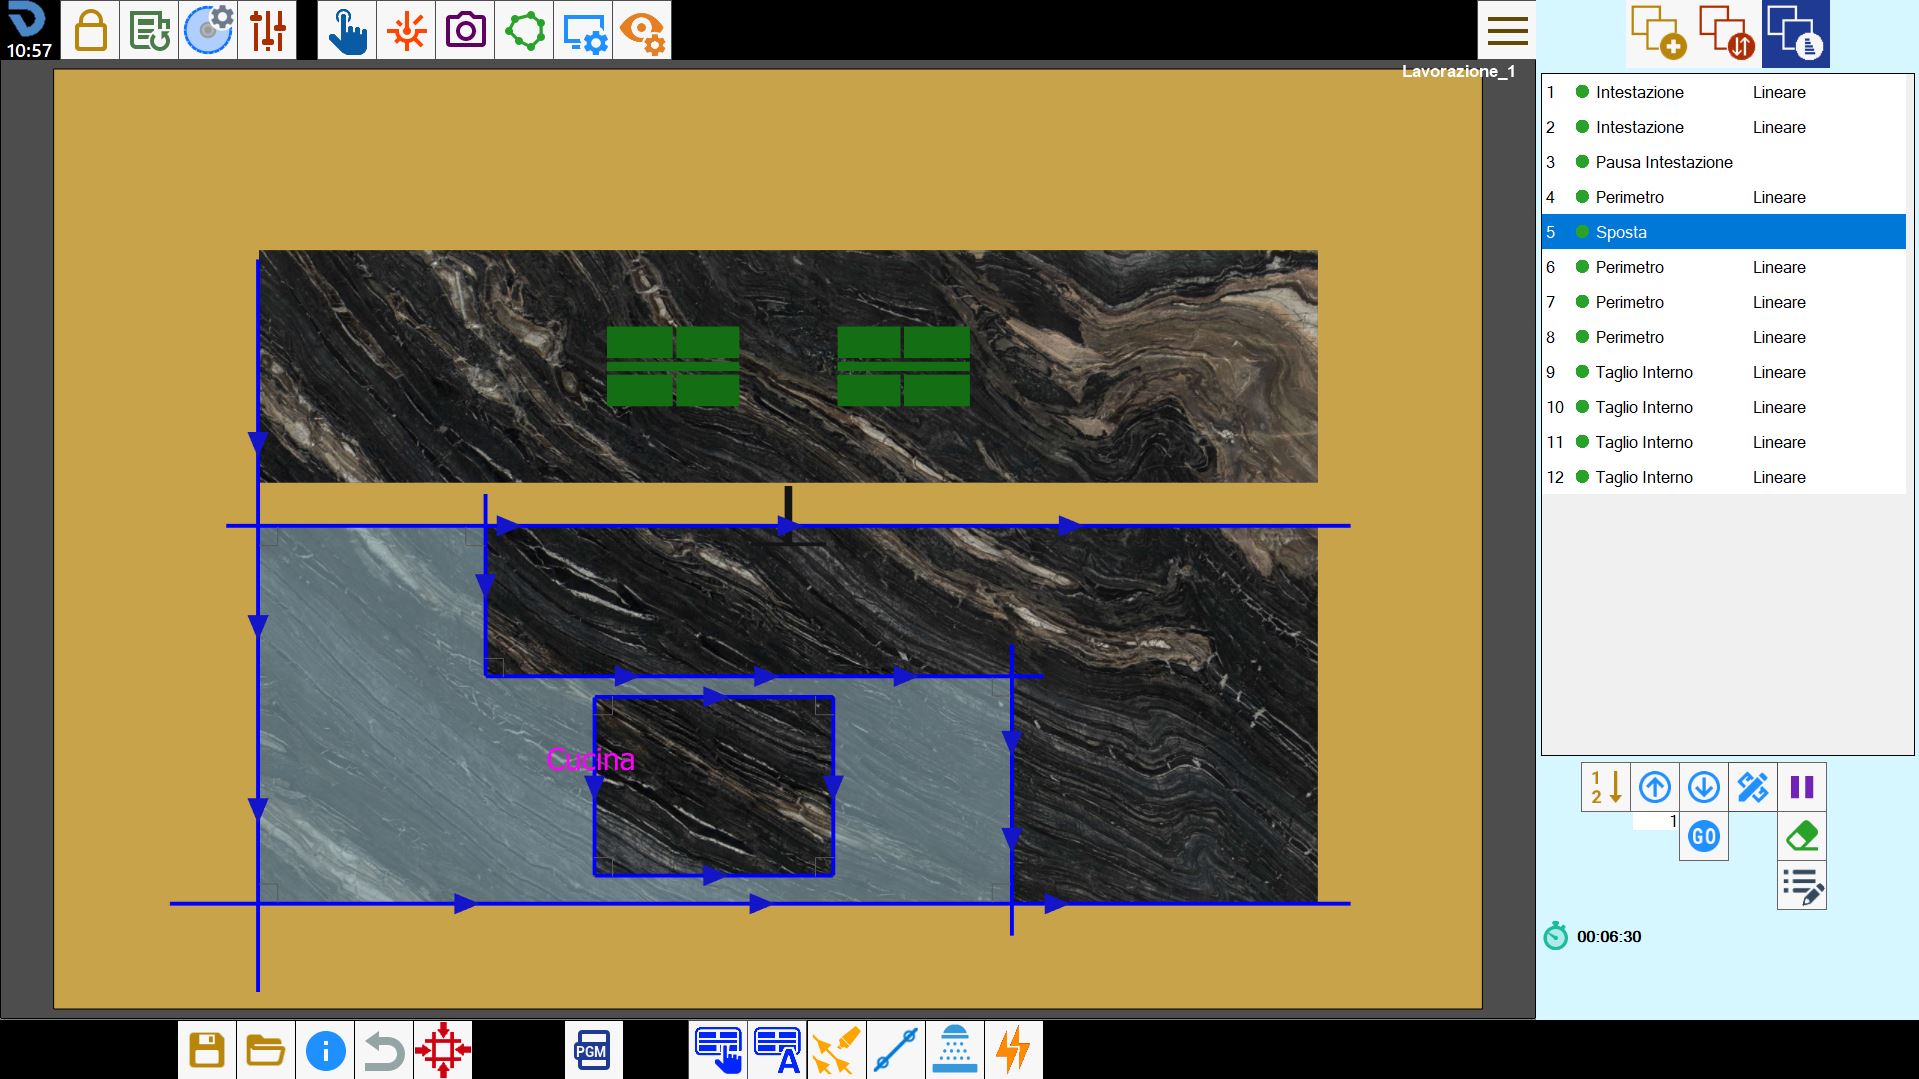
Task: Click the eraser icon
Action: pyautogui.click(x=1802, y=836)
